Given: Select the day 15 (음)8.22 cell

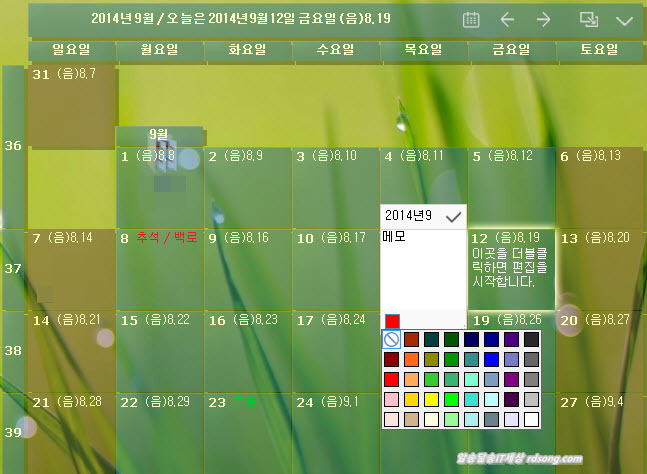Looking at the screenshot, I should (x=160, y=351).
